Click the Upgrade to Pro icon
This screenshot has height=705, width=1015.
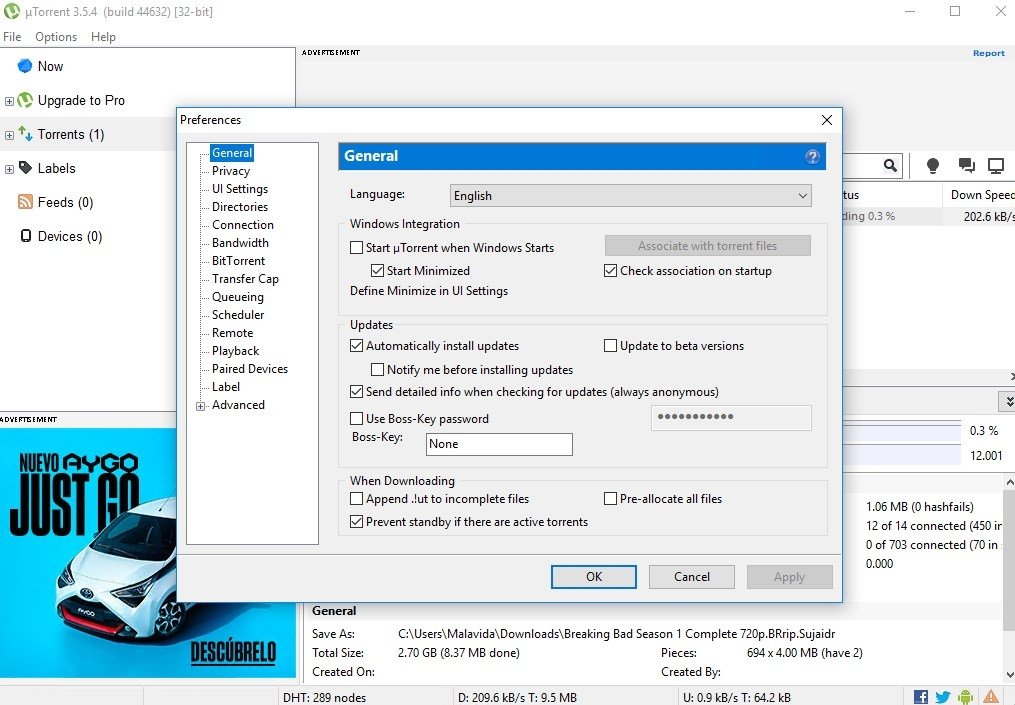[x=25, y=100]
